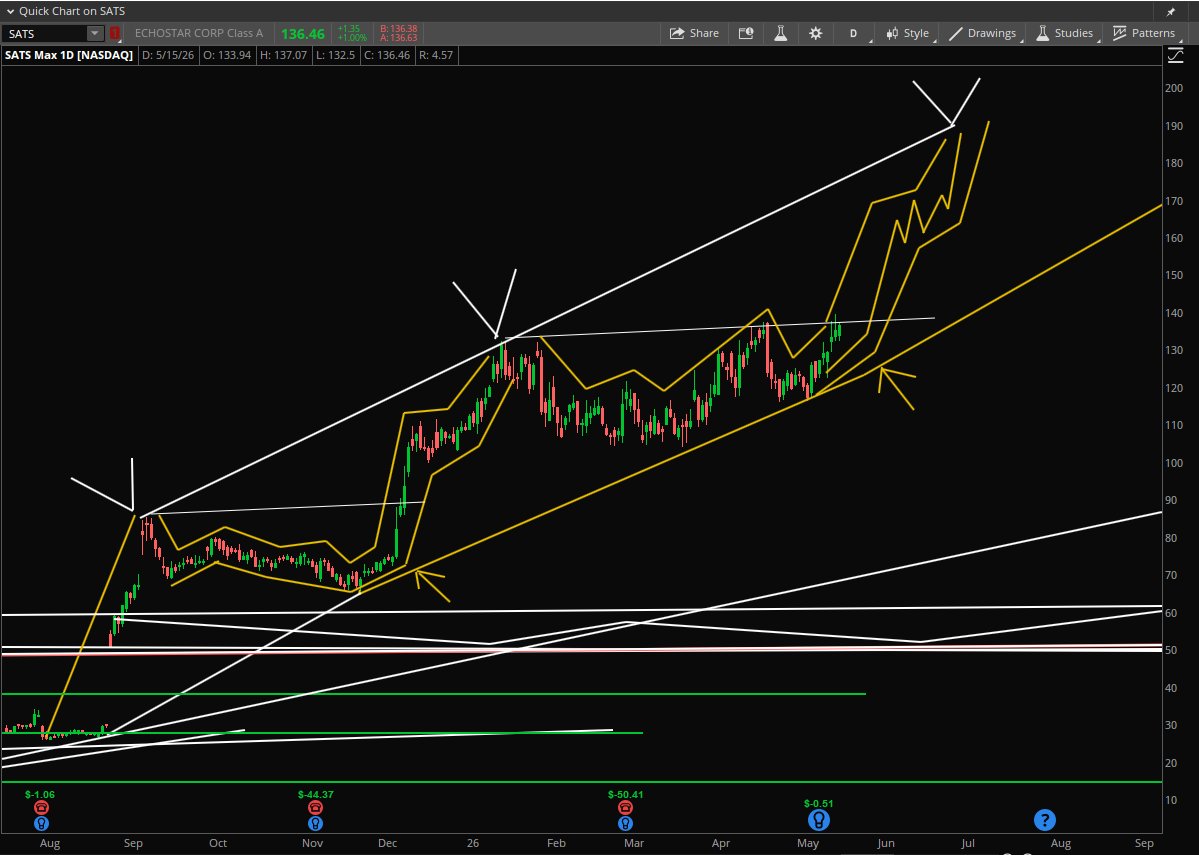The width and height of the screenshot is (1199, 855).
Task: Click the close value C: 136.46
Action: pos(387,55)
